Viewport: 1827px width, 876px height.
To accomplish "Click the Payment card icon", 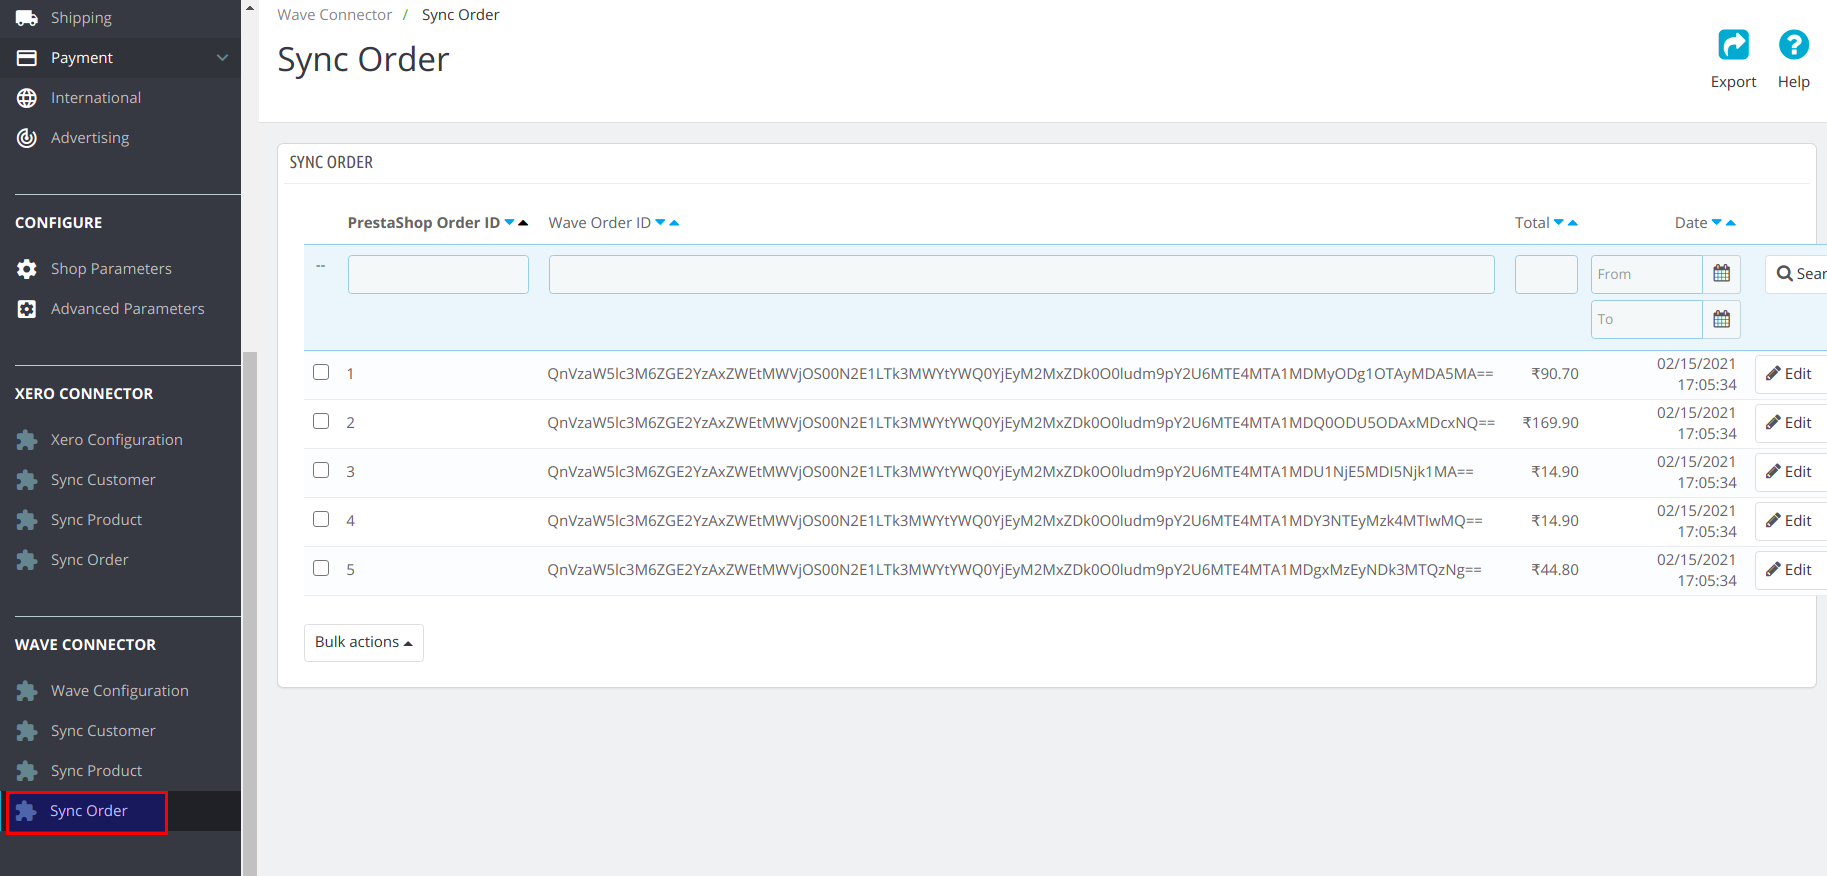I will [27, 58].
